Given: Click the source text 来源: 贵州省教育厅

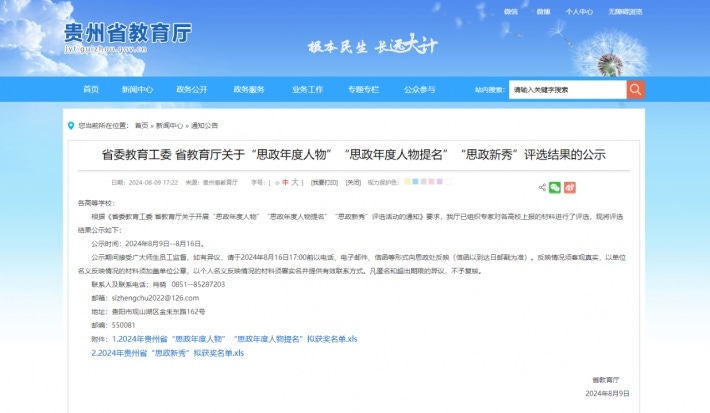Looking at the screenshot, I should (x=211, y=182).
